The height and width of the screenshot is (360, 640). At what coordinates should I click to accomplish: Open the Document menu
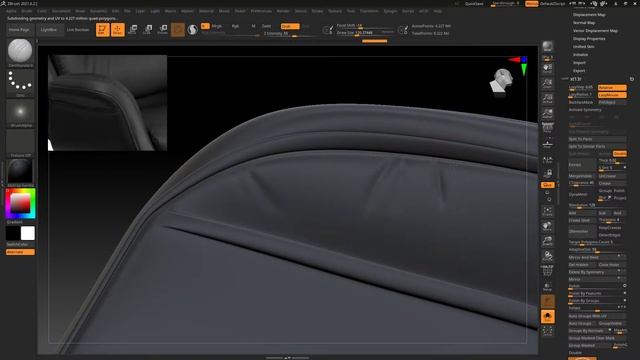tap(61, 11)
